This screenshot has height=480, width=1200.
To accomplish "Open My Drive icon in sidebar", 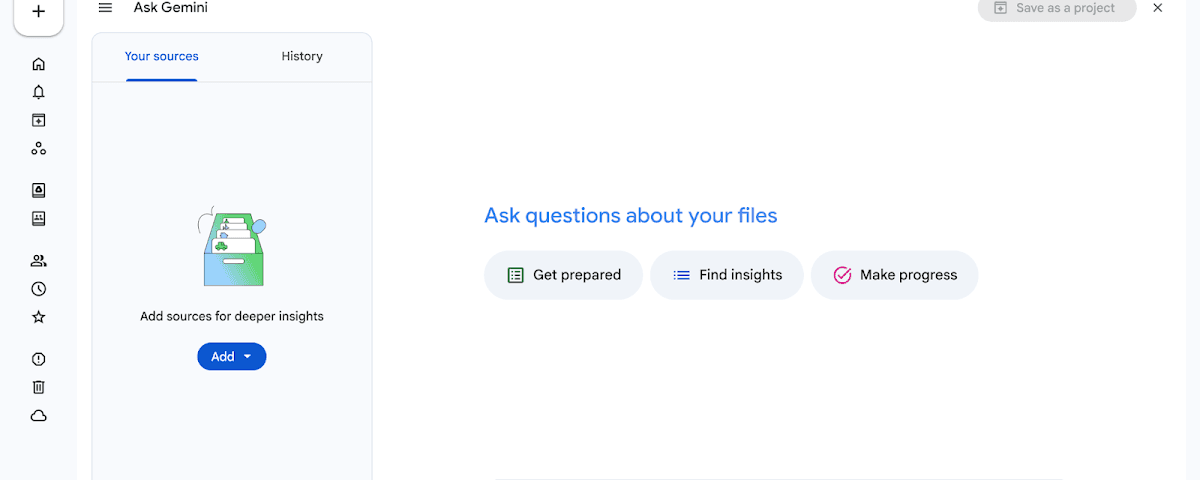I will point(39,190).
